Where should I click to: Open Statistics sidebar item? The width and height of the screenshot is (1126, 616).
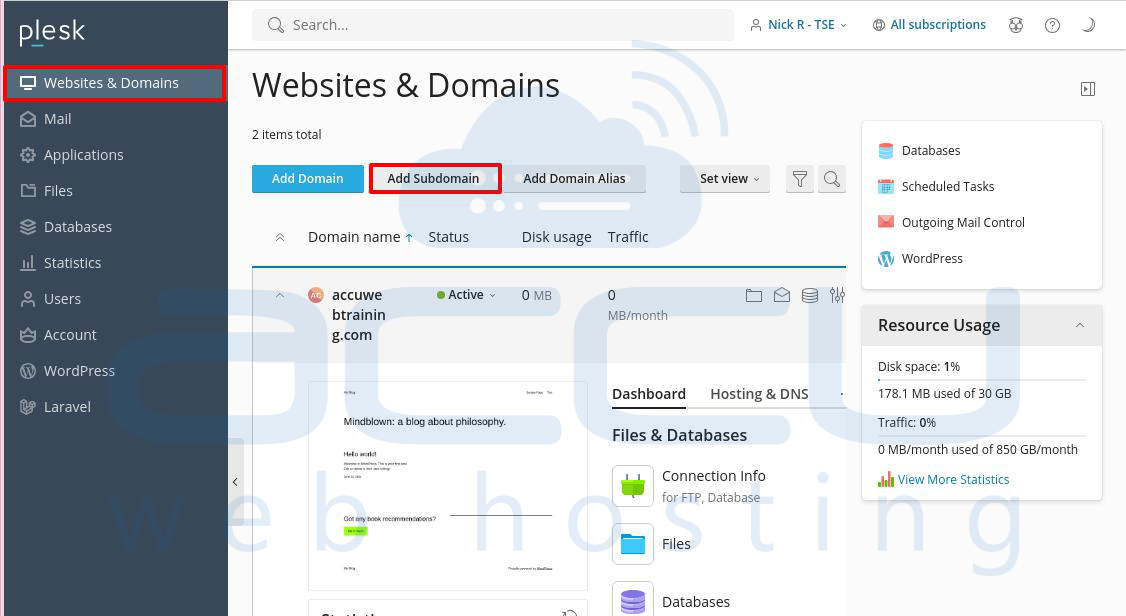click(x=60, y=263)
